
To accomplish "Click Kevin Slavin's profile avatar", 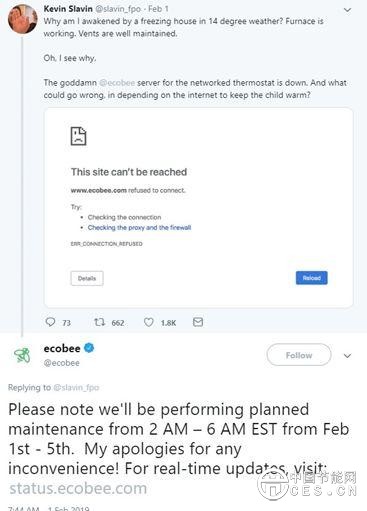I will click(23, 19).
